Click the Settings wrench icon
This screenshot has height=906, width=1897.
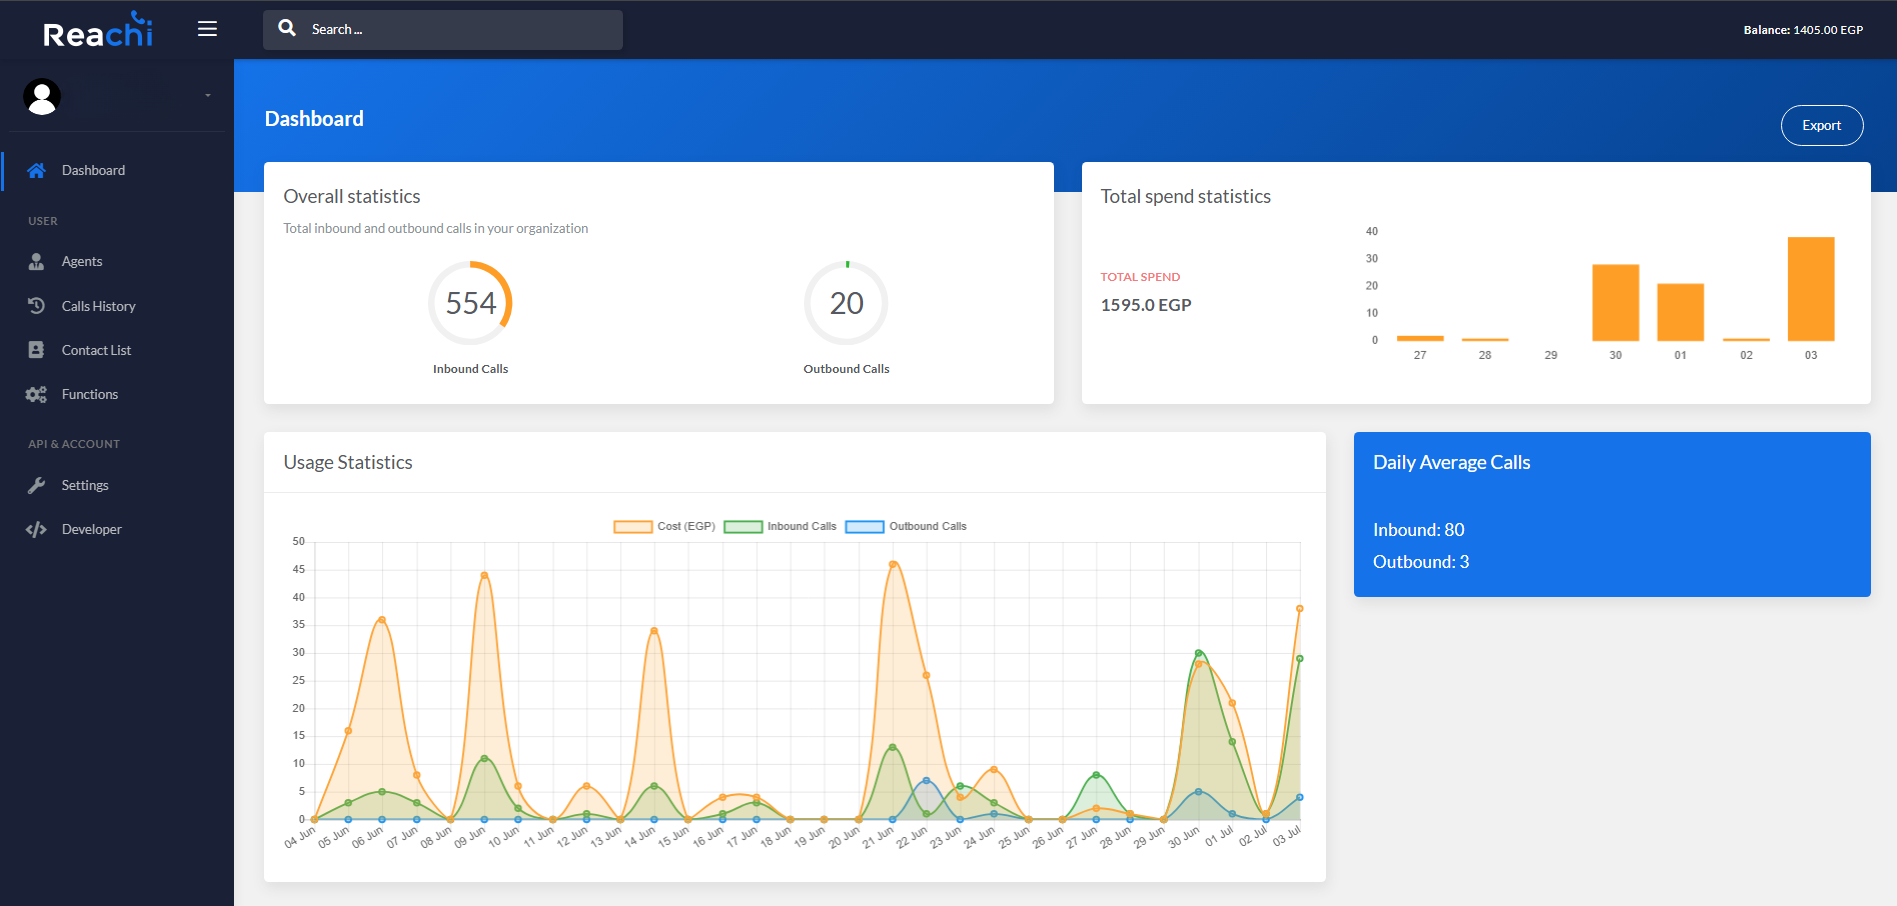coord(36,485)
